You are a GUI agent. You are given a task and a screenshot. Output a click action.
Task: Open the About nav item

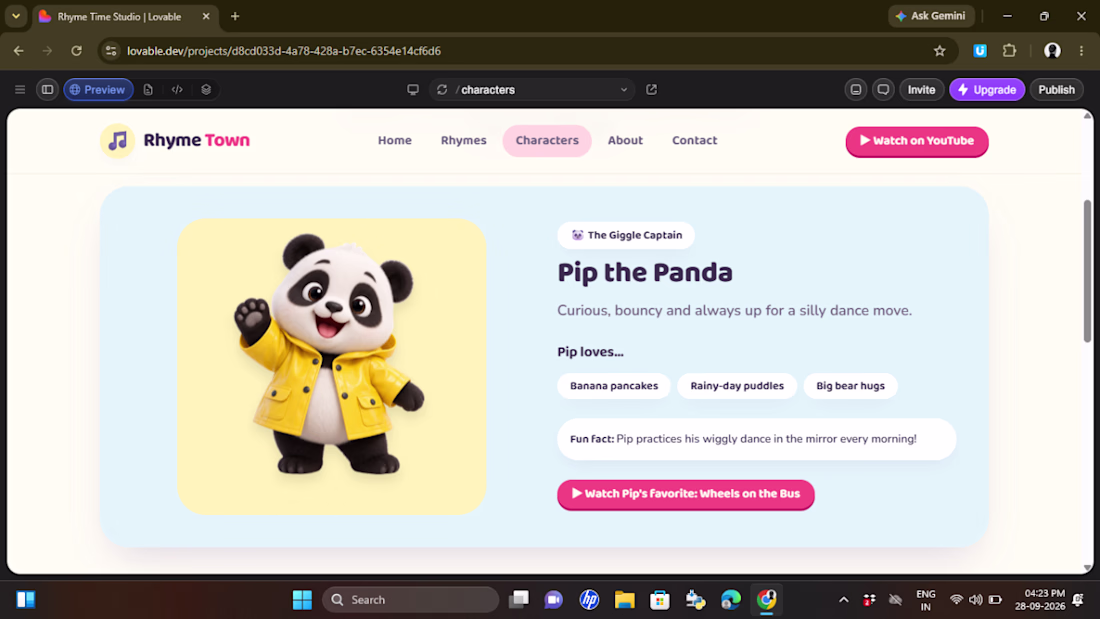pos(625,140)
